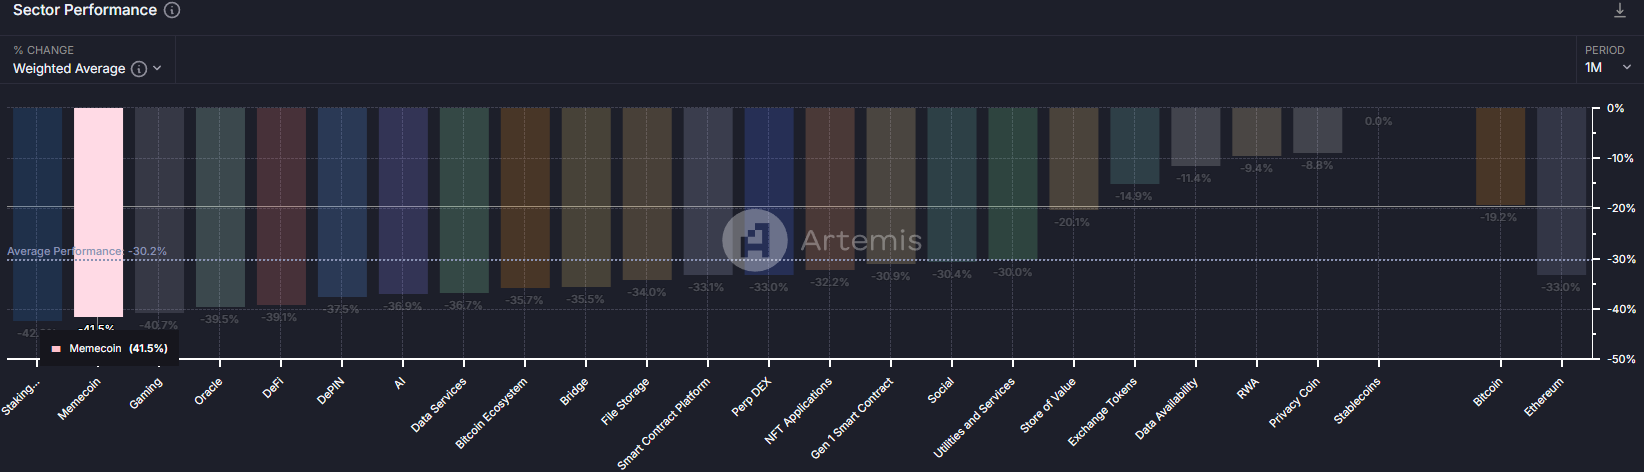Click the Stablecoins axis label

tap(1357, 401)
